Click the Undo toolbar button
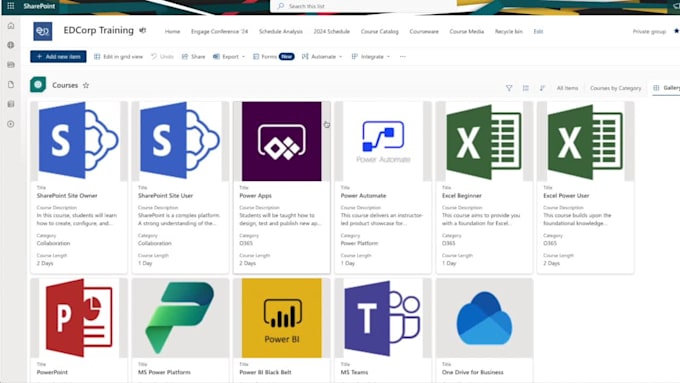The width and height of the screenshot is (680, 383). point(162,57)
